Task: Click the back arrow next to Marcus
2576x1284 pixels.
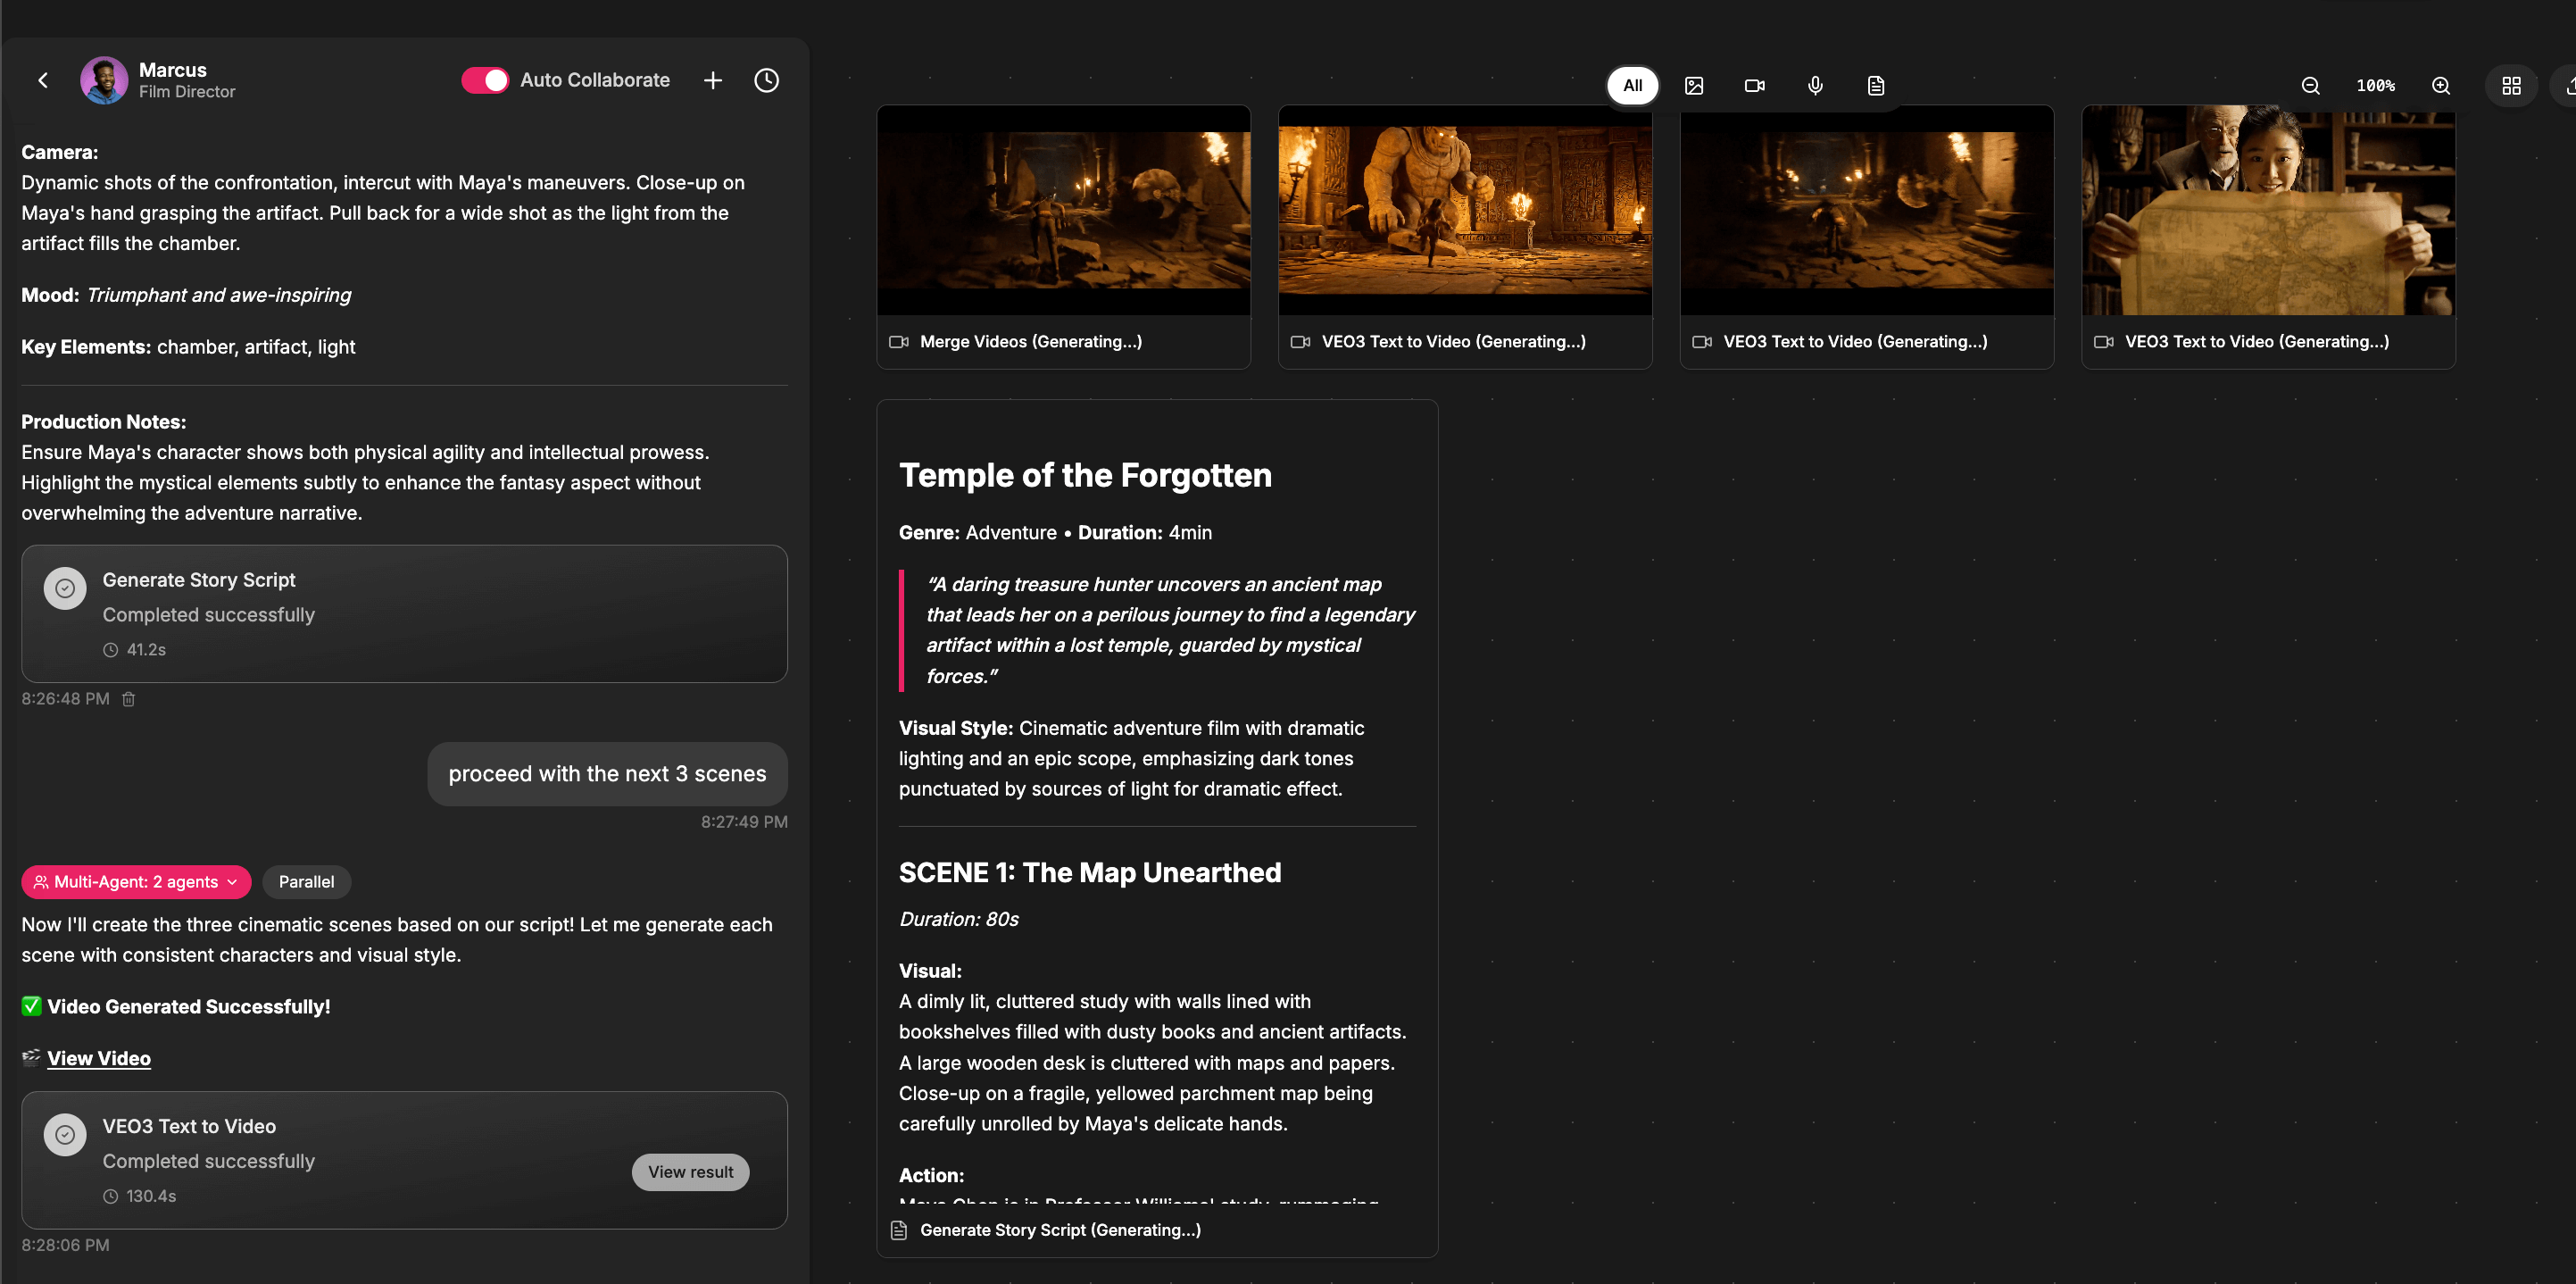Action: coord(43,80)
